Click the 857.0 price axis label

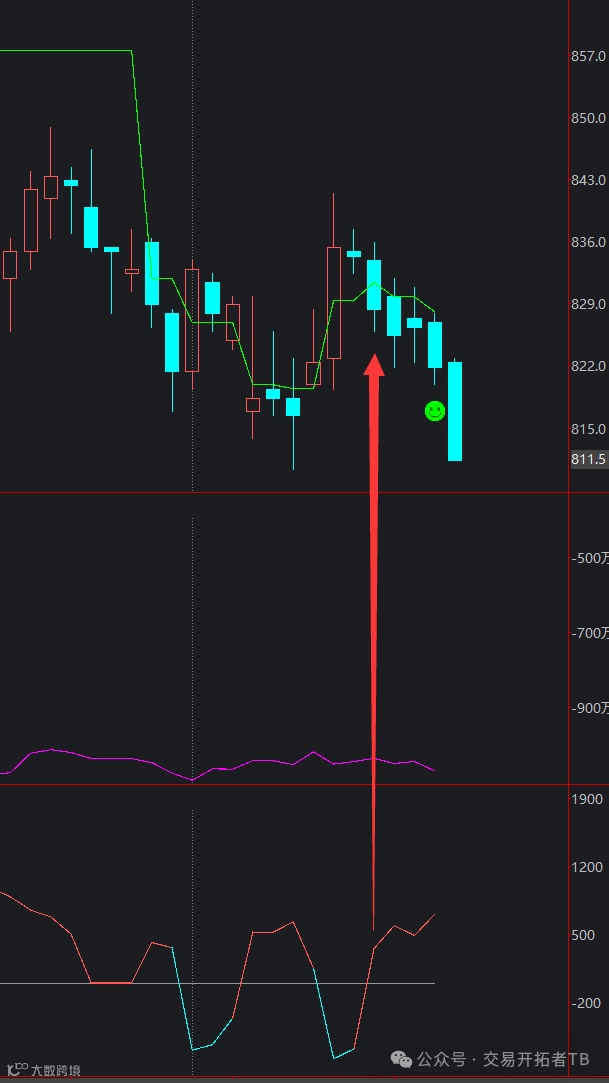point(589,56)
